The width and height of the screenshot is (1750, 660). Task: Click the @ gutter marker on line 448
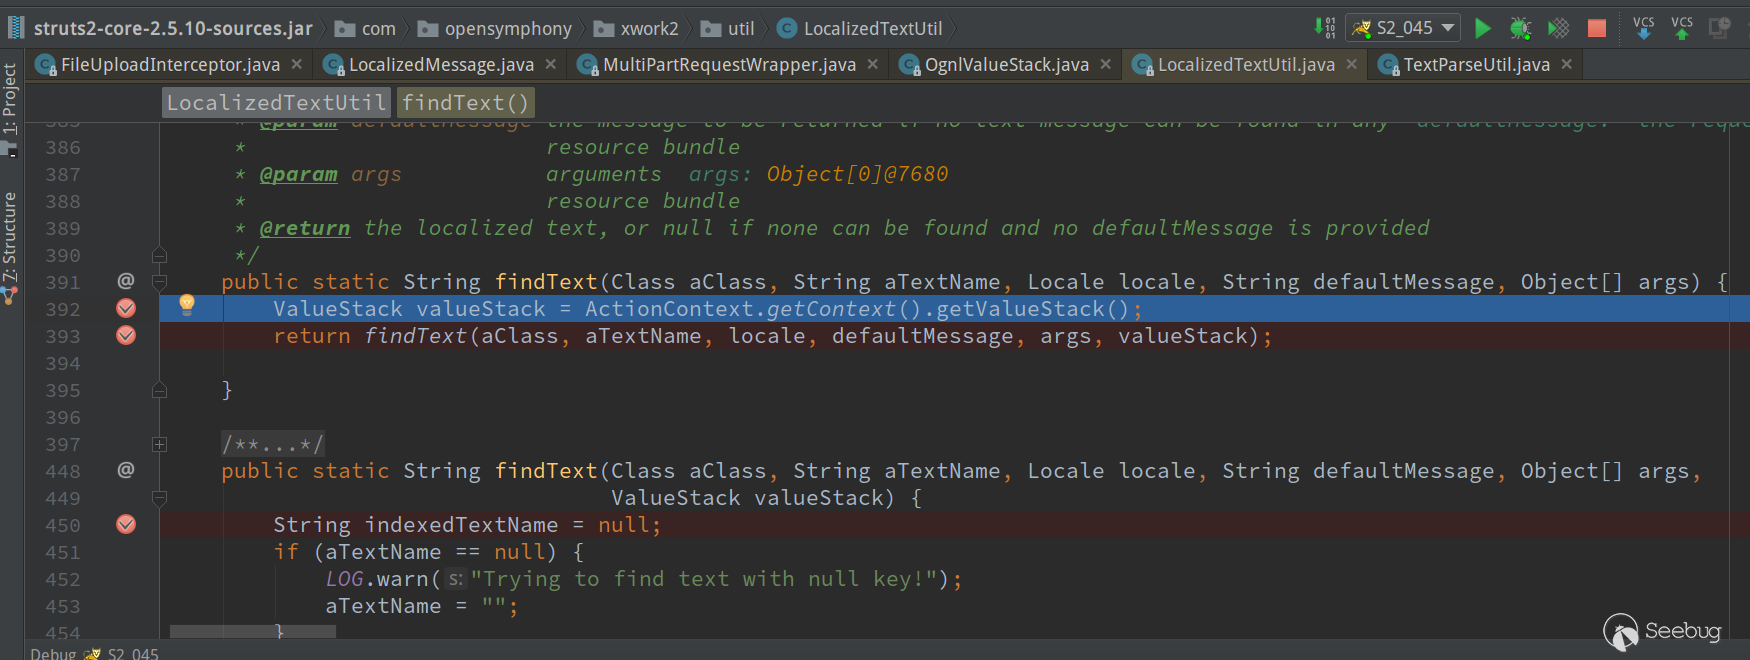[x=126, y=470]
